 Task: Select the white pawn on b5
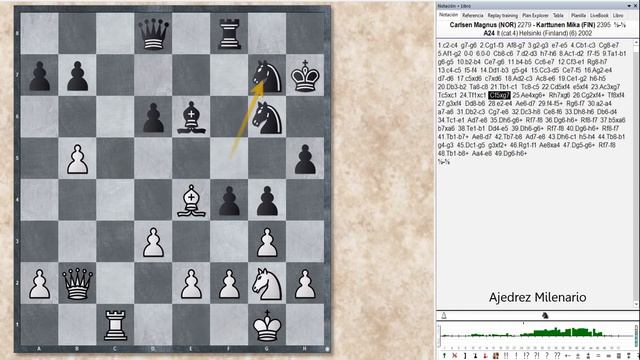point(78,159)
